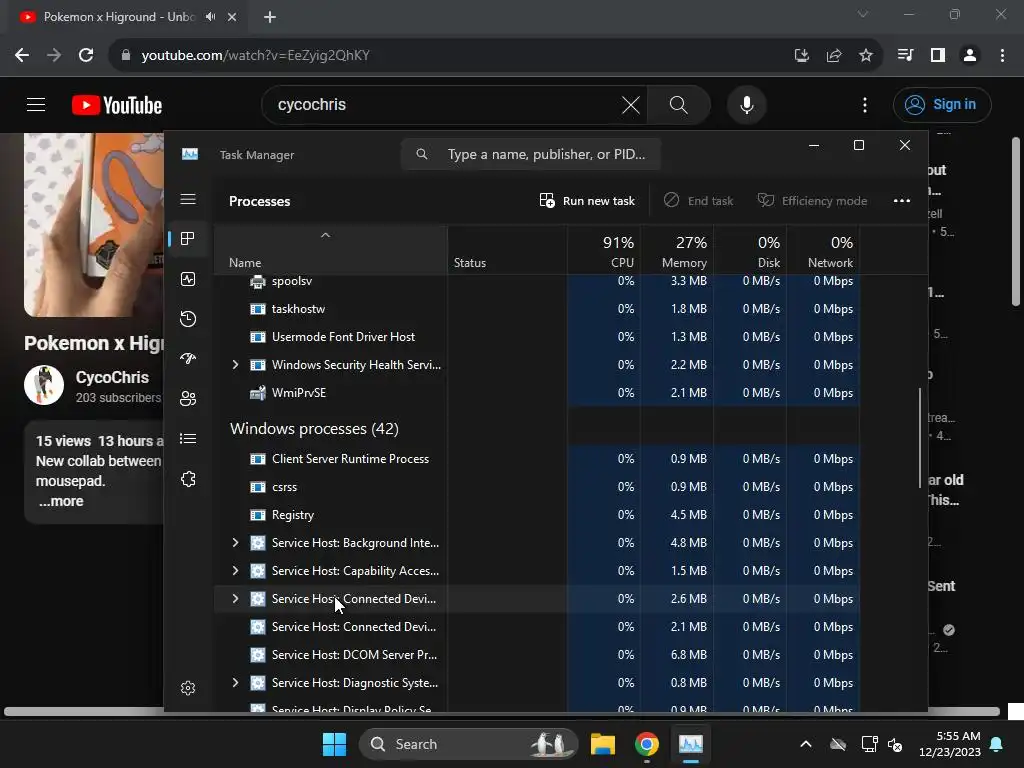
Task: Click YouTube search text field
Action: click(x=444, y=104)
